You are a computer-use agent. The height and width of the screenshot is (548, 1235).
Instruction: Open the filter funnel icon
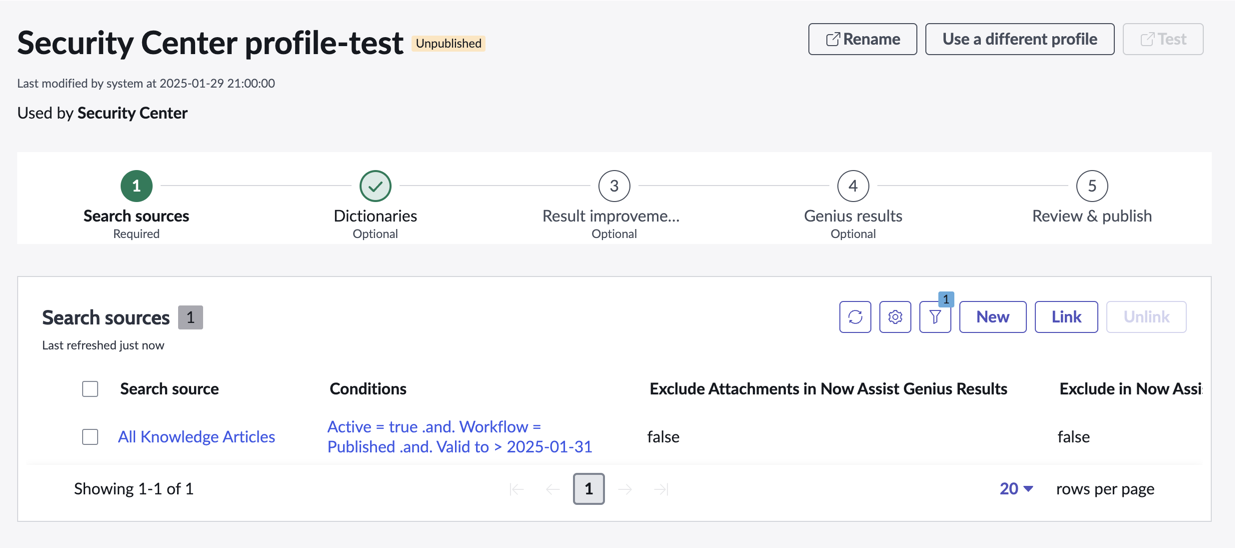(935, 317)
